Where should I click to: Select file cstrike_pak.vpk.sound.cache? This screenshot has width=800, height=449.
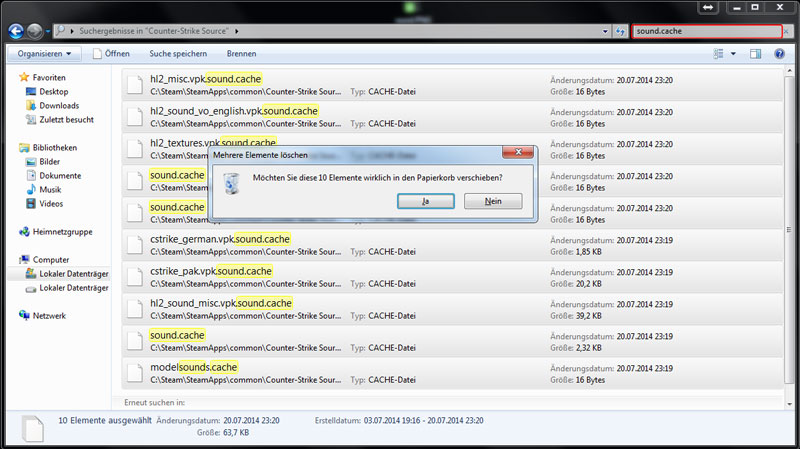pyautogui.click(x=452, y=277)
